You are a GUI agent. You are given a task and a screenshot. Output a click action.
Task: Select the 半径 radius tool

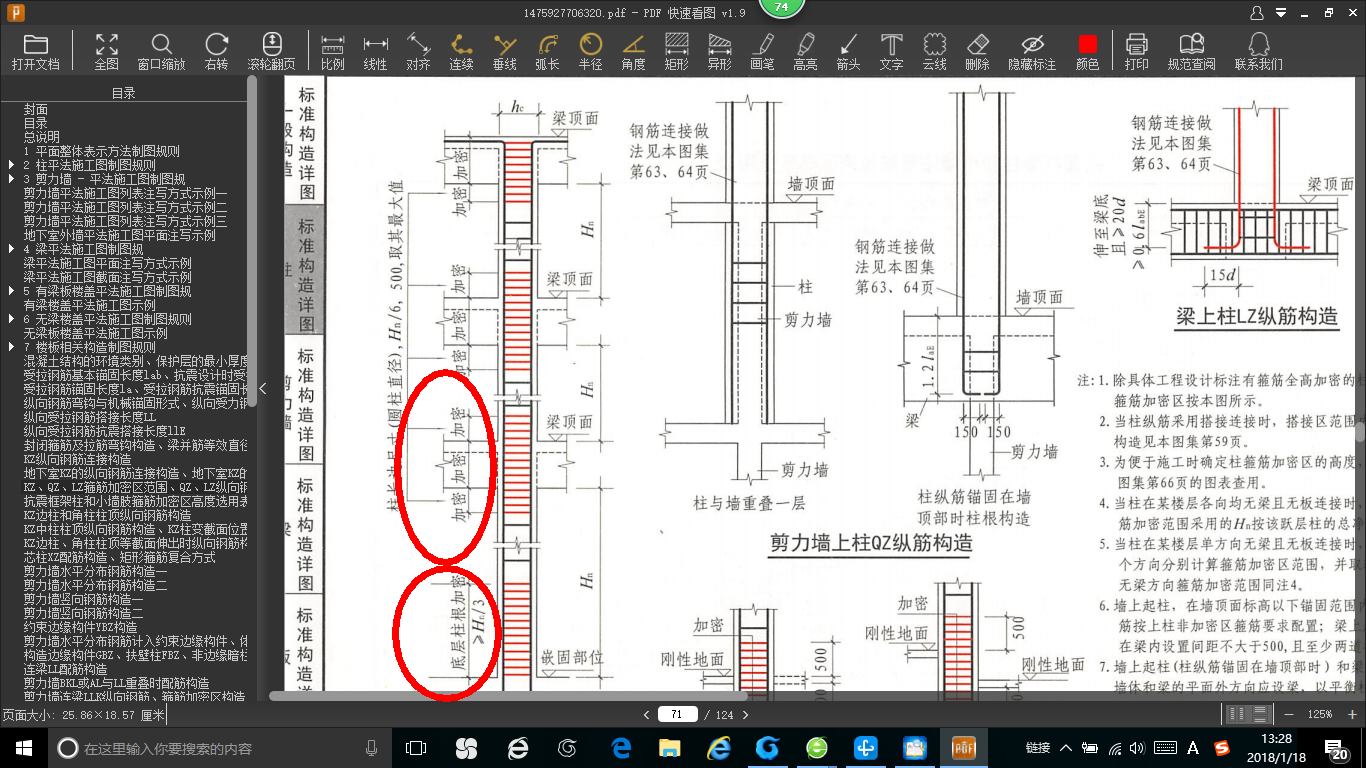(590, 52)
